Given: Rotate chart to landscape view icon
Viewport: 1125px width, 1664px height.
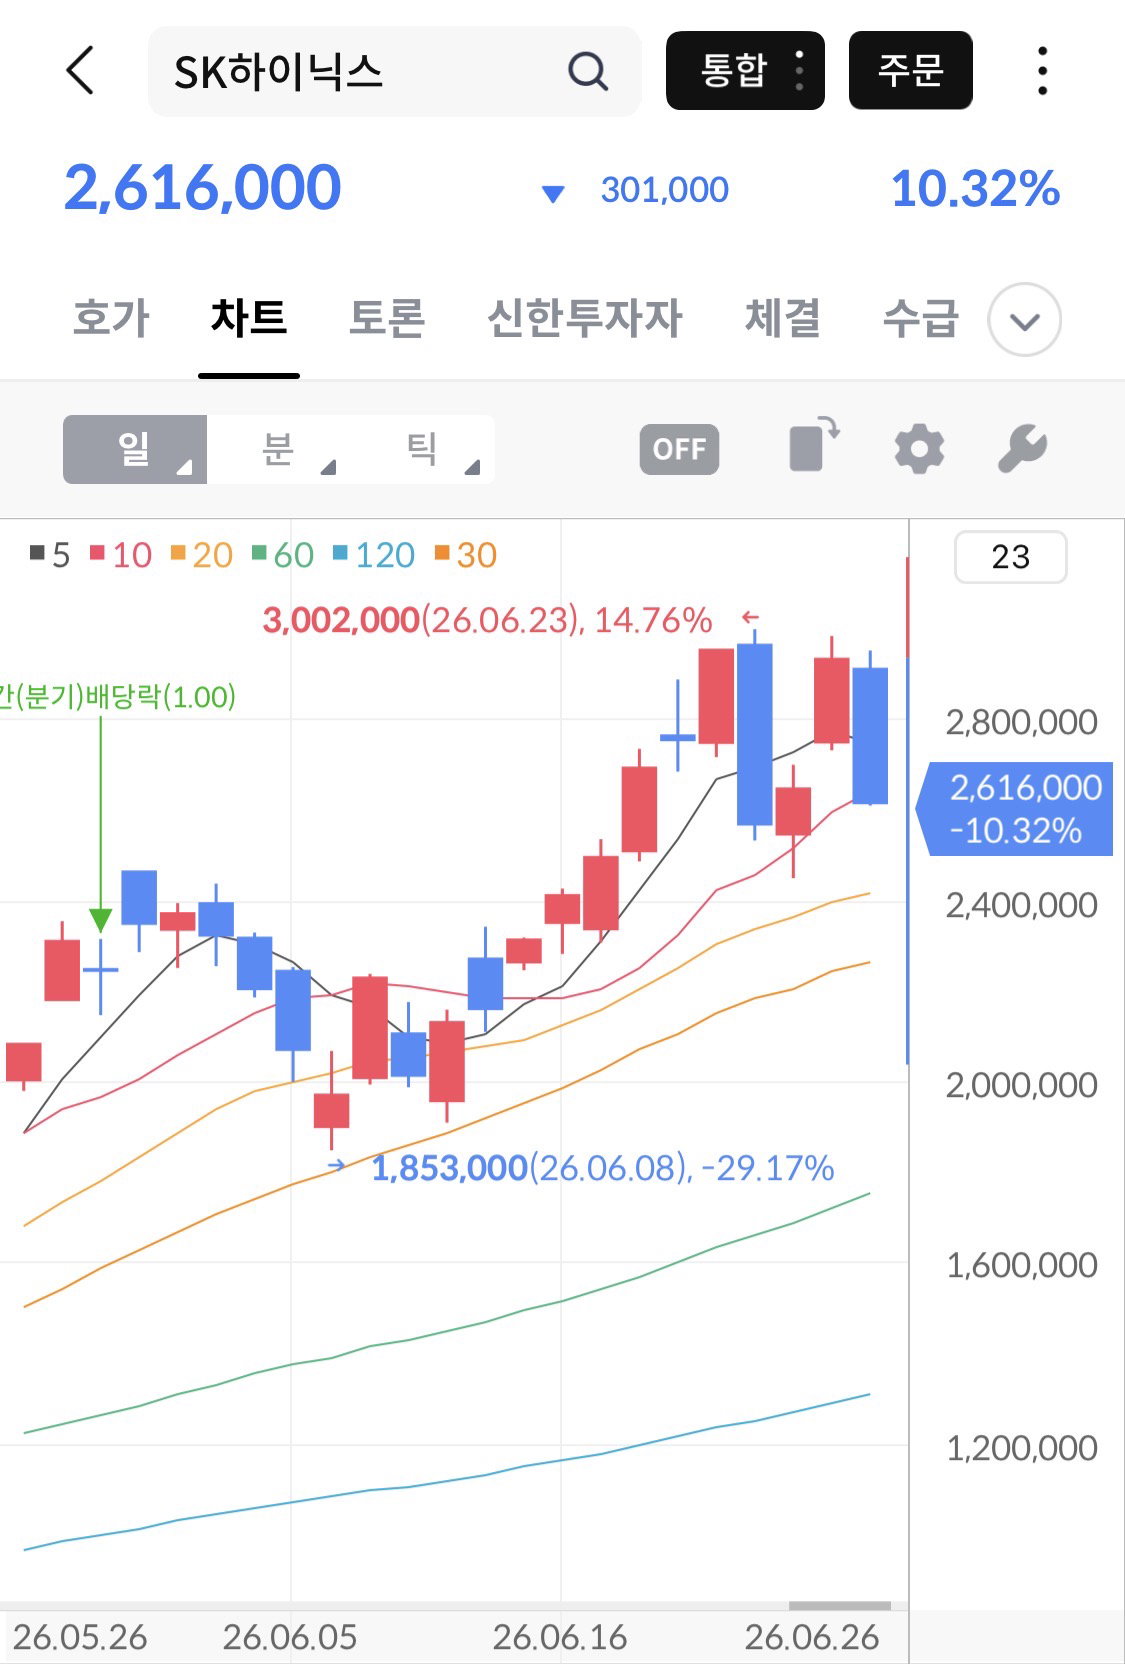Looking at the screenshot, I should [814, 444].
